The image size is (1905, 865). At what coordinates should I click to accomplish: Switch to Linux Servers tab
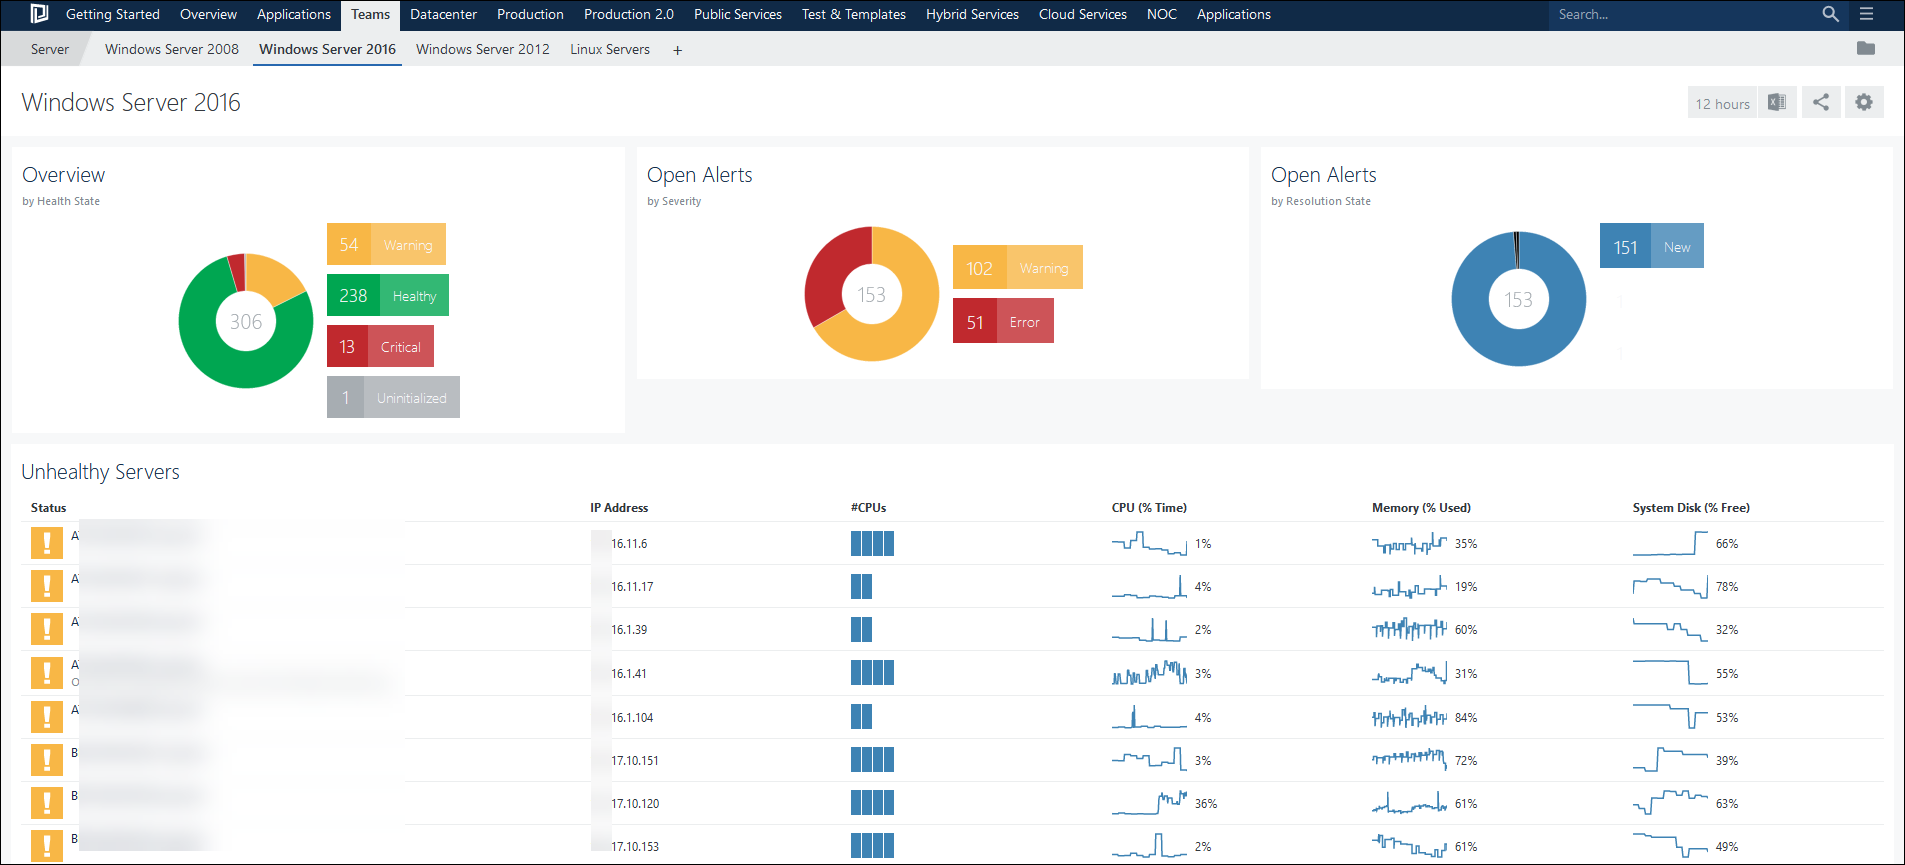[610, 49]
